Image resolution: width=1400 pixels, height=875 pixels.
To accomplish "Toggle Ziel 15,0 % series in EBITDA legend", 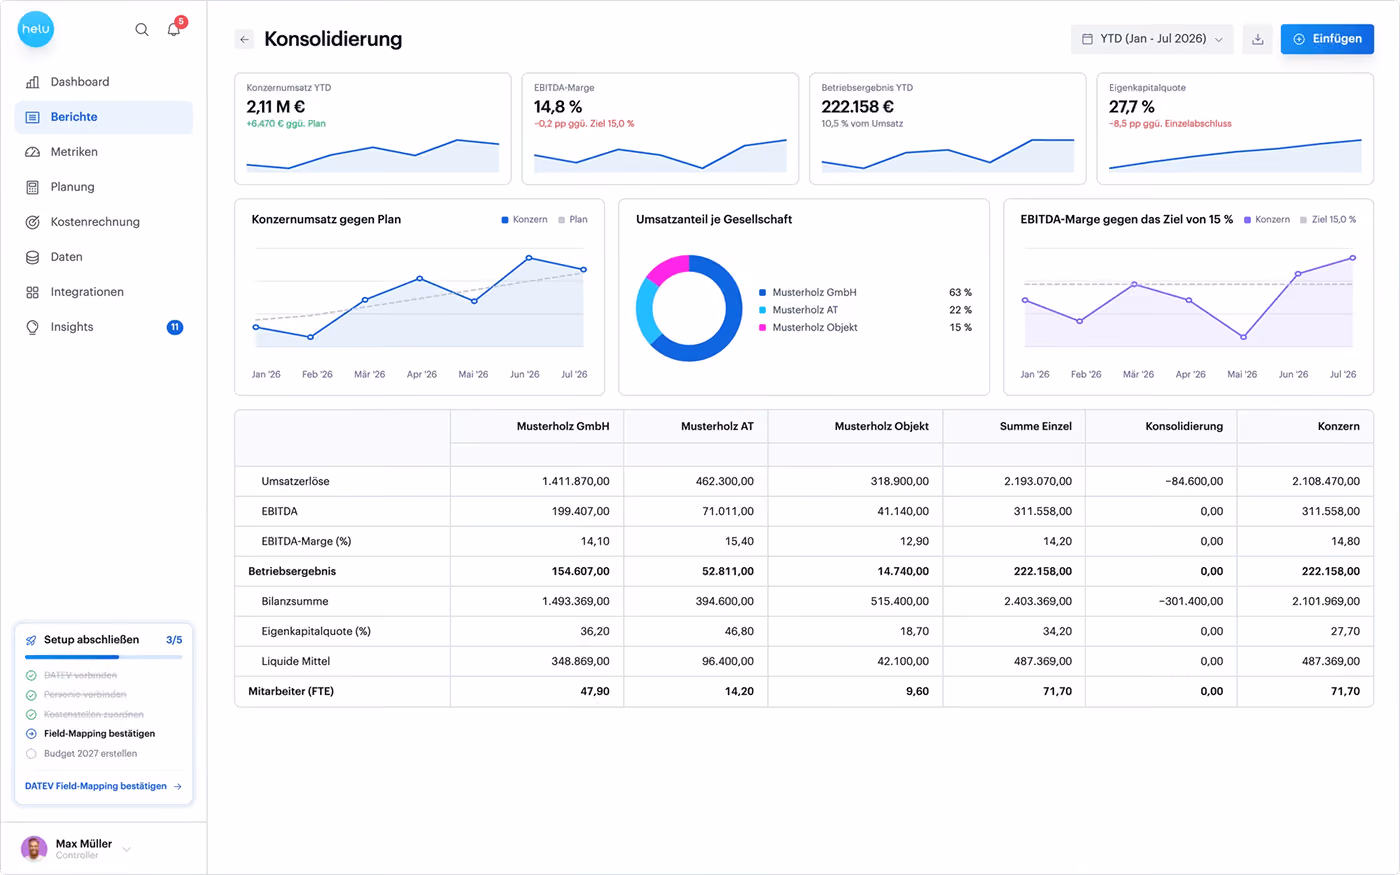I will tap(1328, 220).
